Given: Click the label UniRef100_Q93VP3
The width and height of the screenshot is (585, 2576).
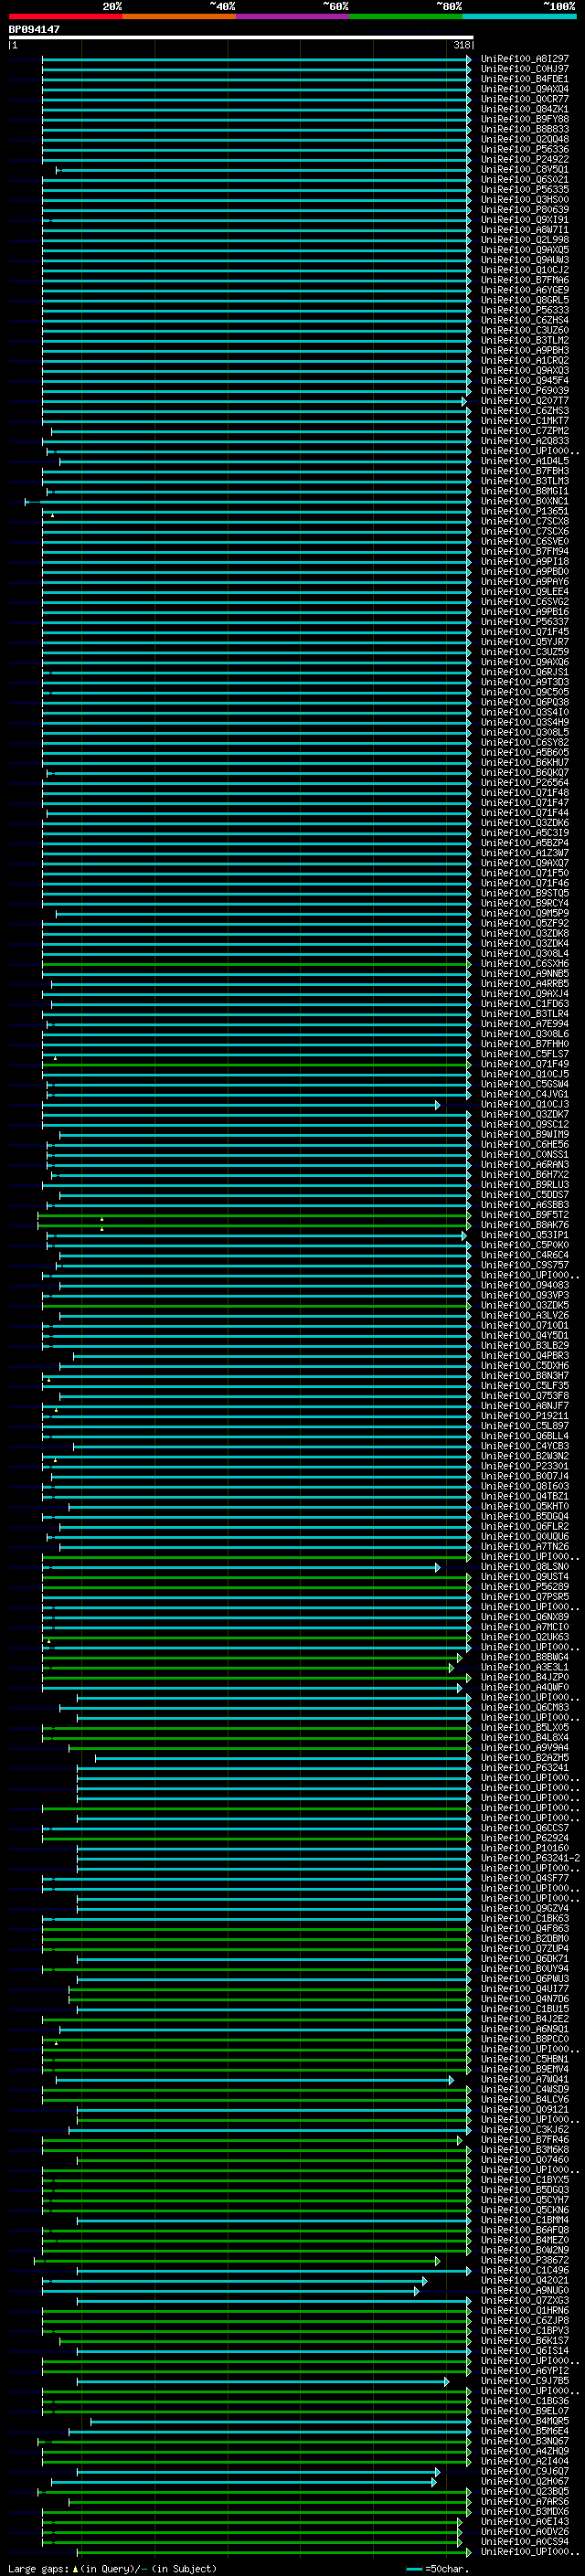Looking at the screenshot, I should click(524, 1295).
